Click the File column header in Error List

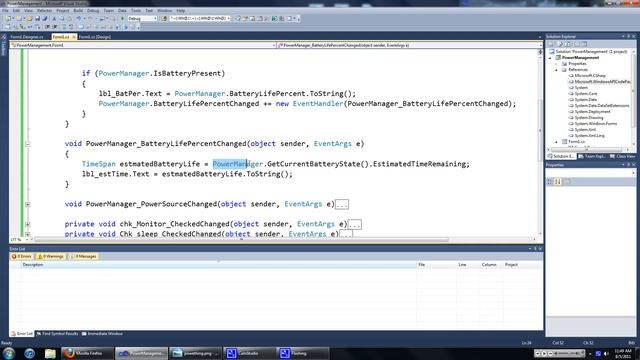click(x=437, y=265)
